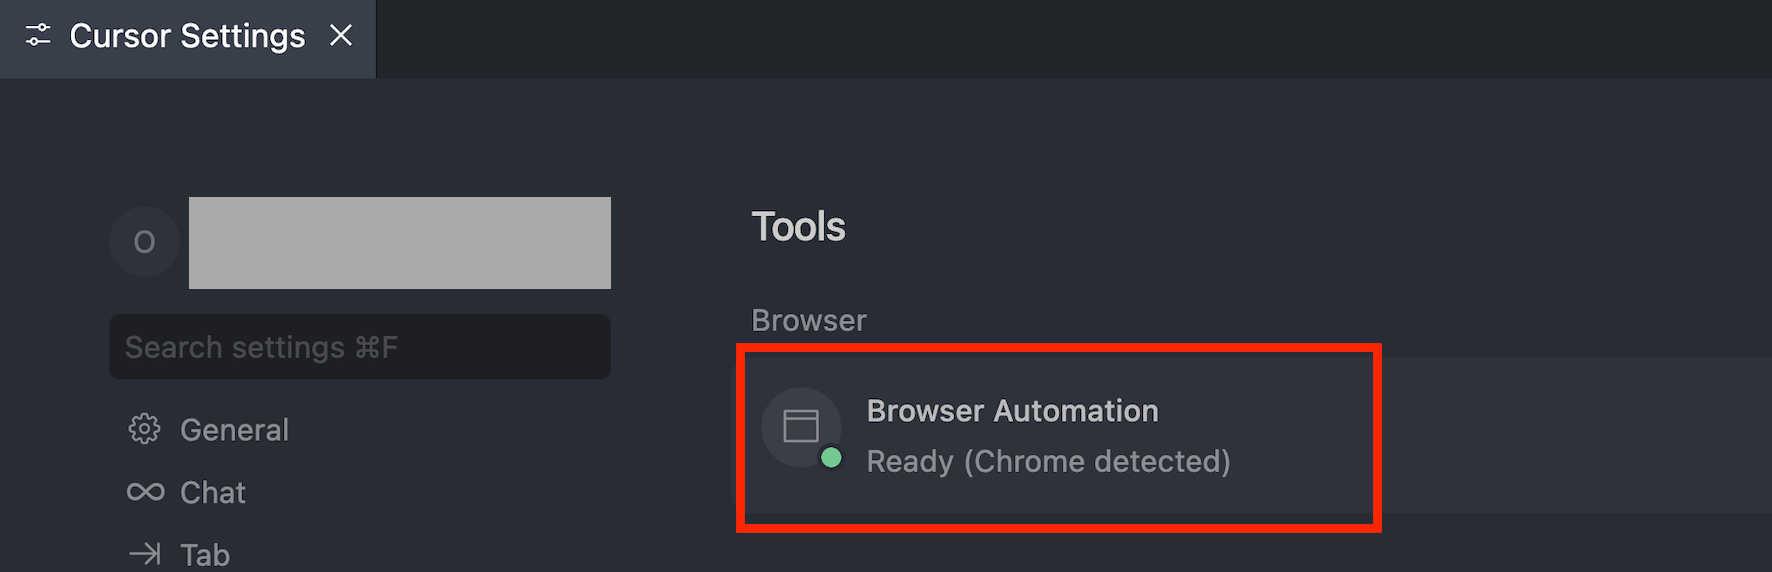This screenshot has height=572, width=1772.
Task: Open the Tab settings section
Action: 205,555
